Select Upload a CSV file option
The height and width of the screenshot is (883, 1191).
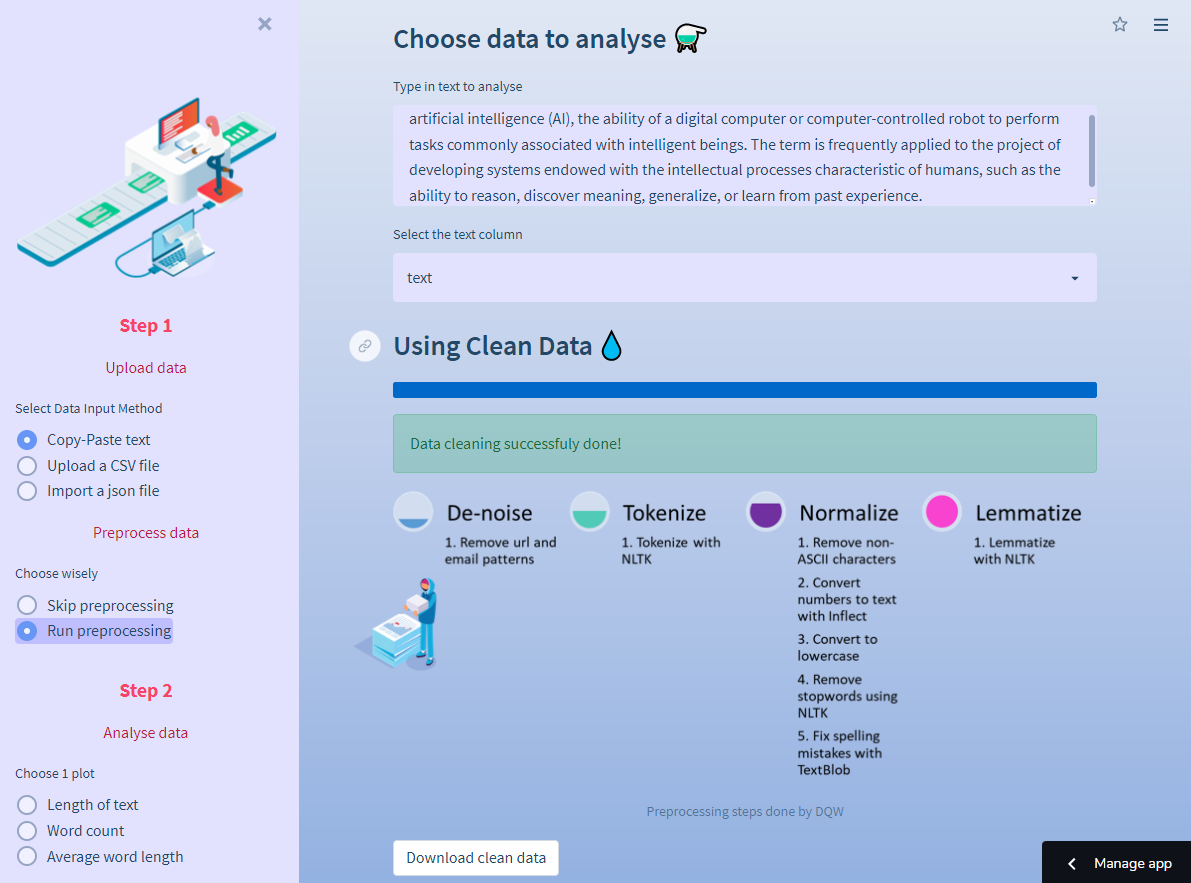(x=27, y=466)
